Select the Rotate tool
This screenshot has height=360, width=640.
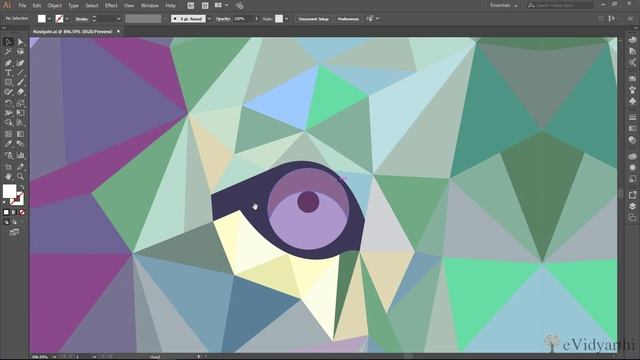click(8, 103)
